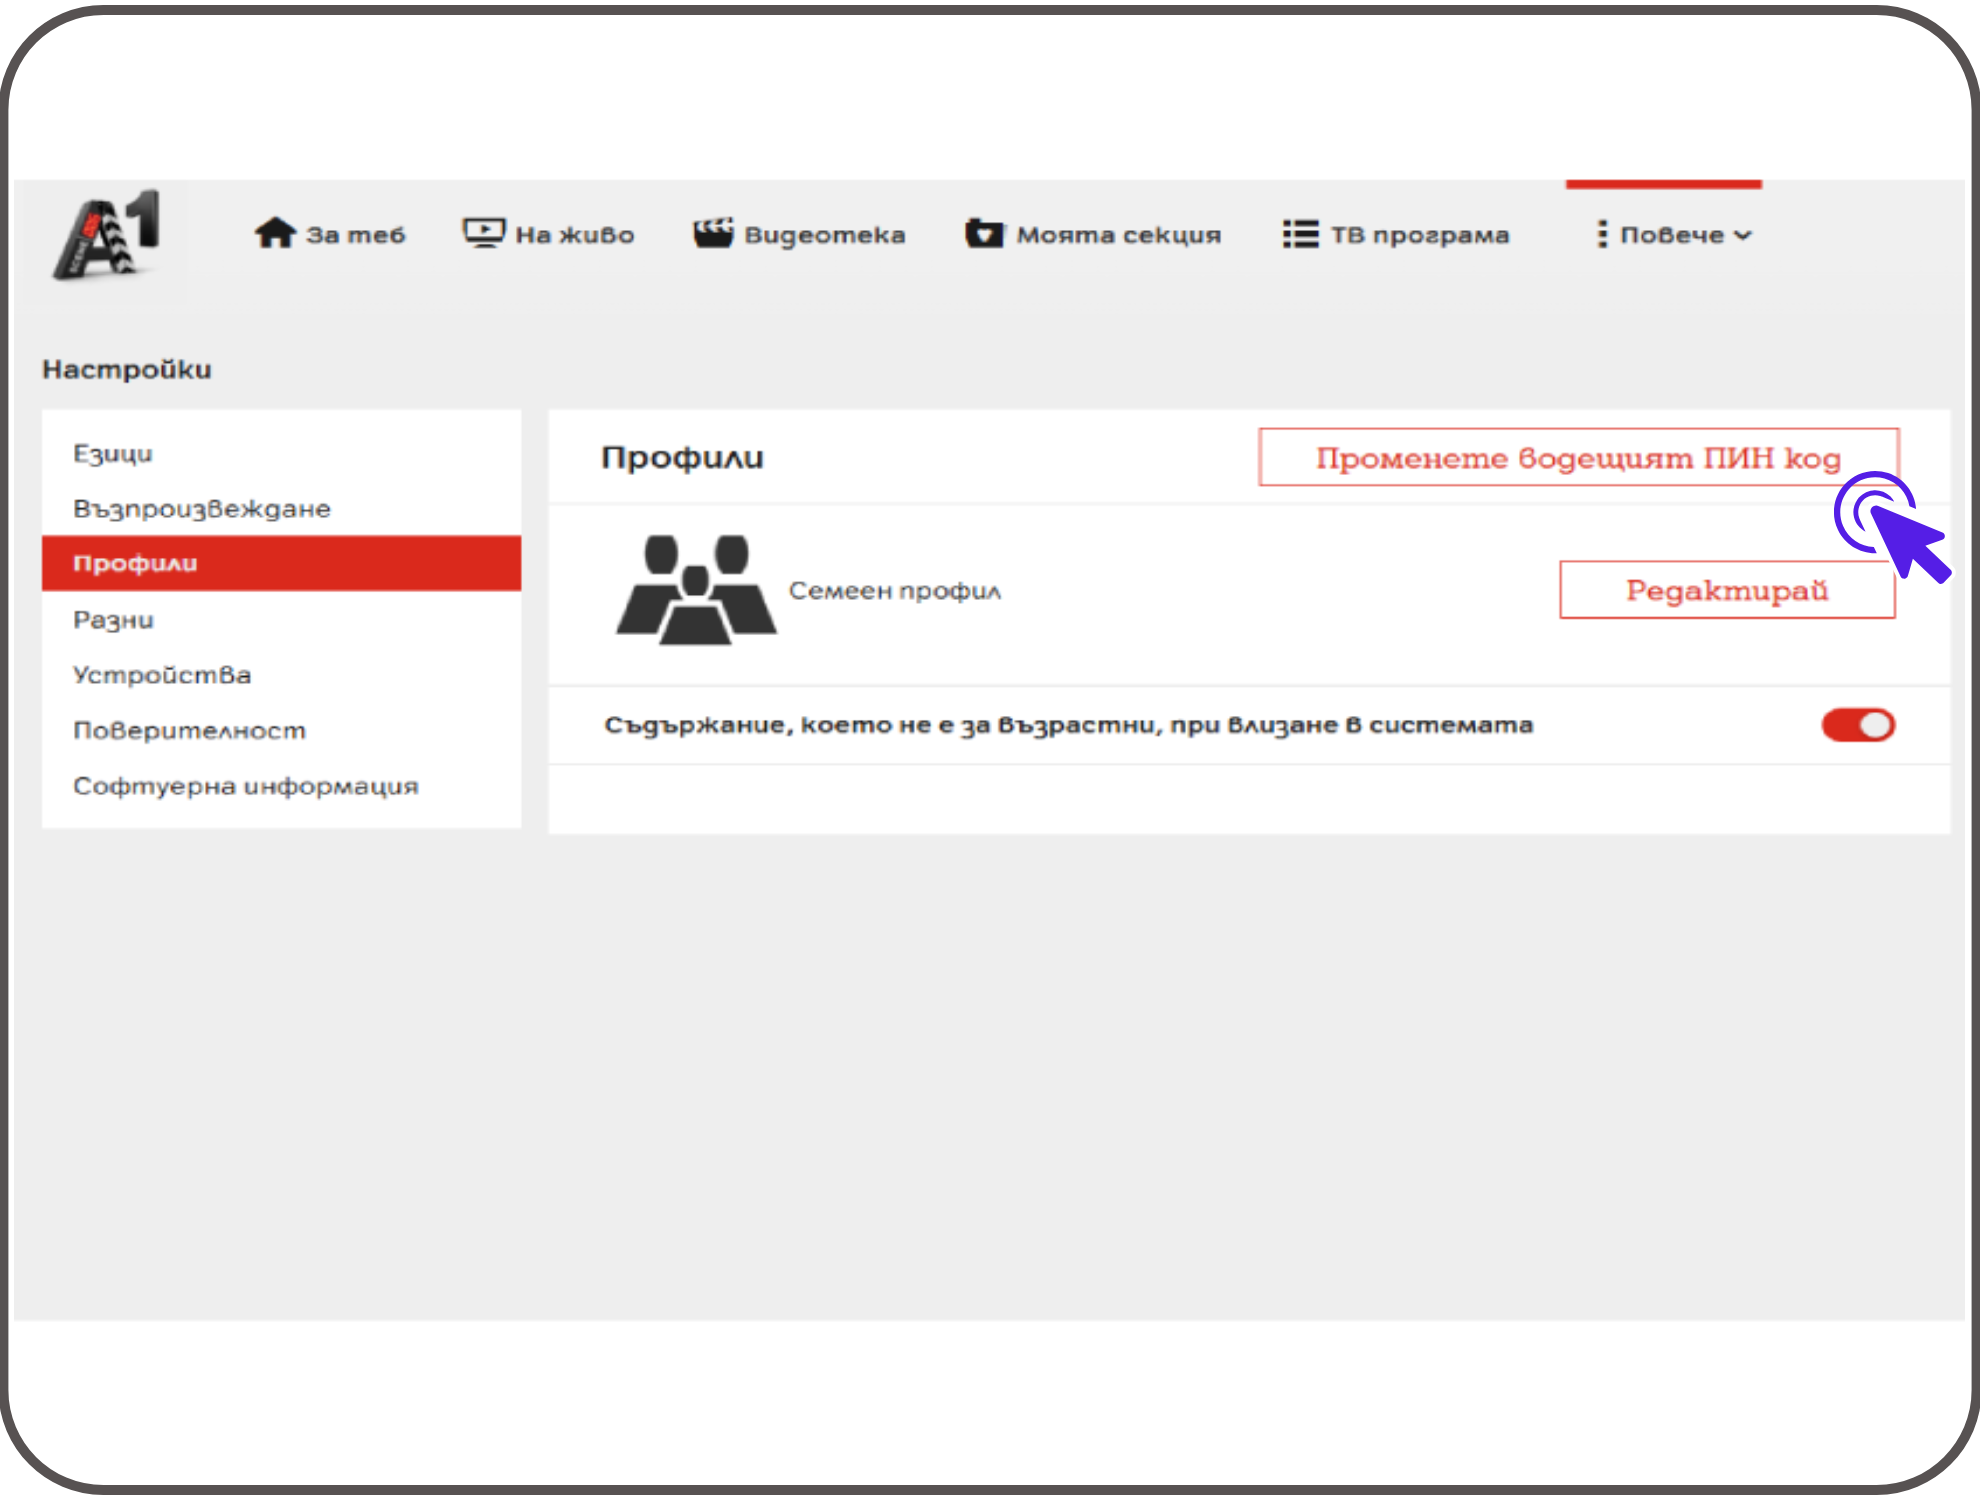Click the TV screen icon for На живо
1980x1500 pixels.
tap(484, 234)
